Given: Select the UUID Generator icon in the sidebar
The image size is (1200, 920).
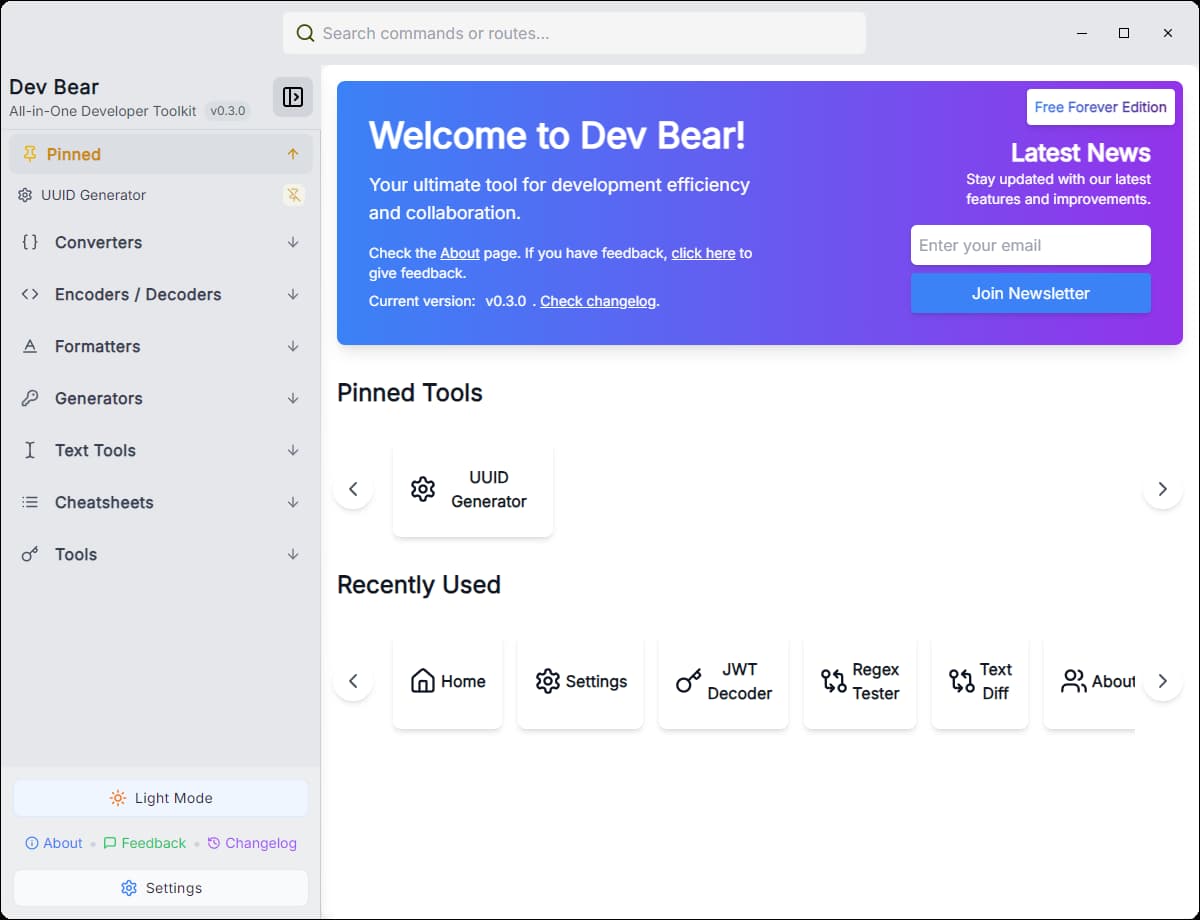Looking at the screenshot, I should click(x=27, y=195).
